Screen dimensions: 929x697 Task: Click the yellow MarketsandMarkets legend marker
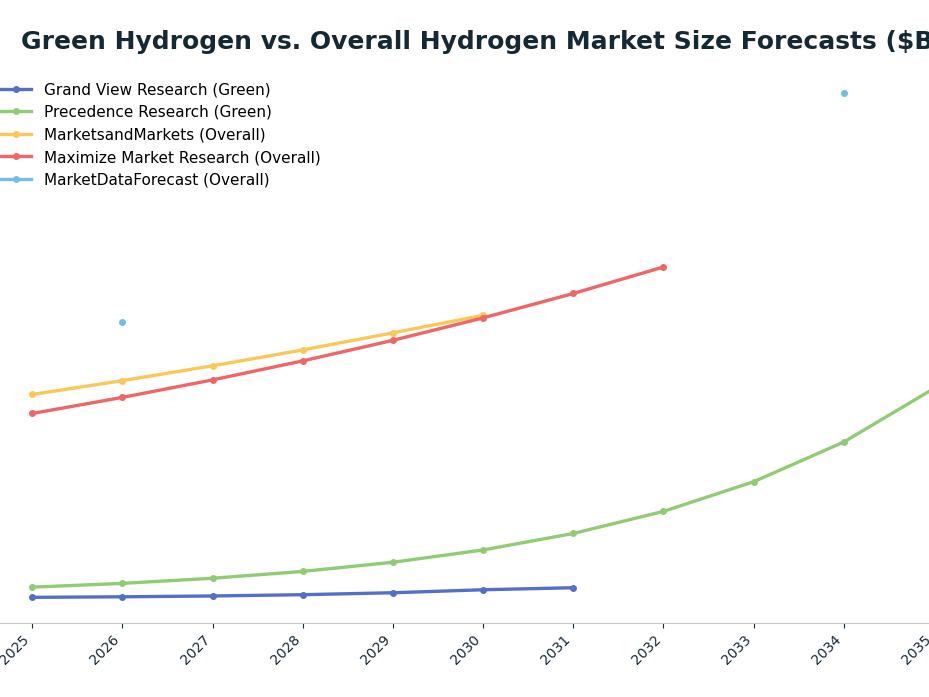[17, 135]
